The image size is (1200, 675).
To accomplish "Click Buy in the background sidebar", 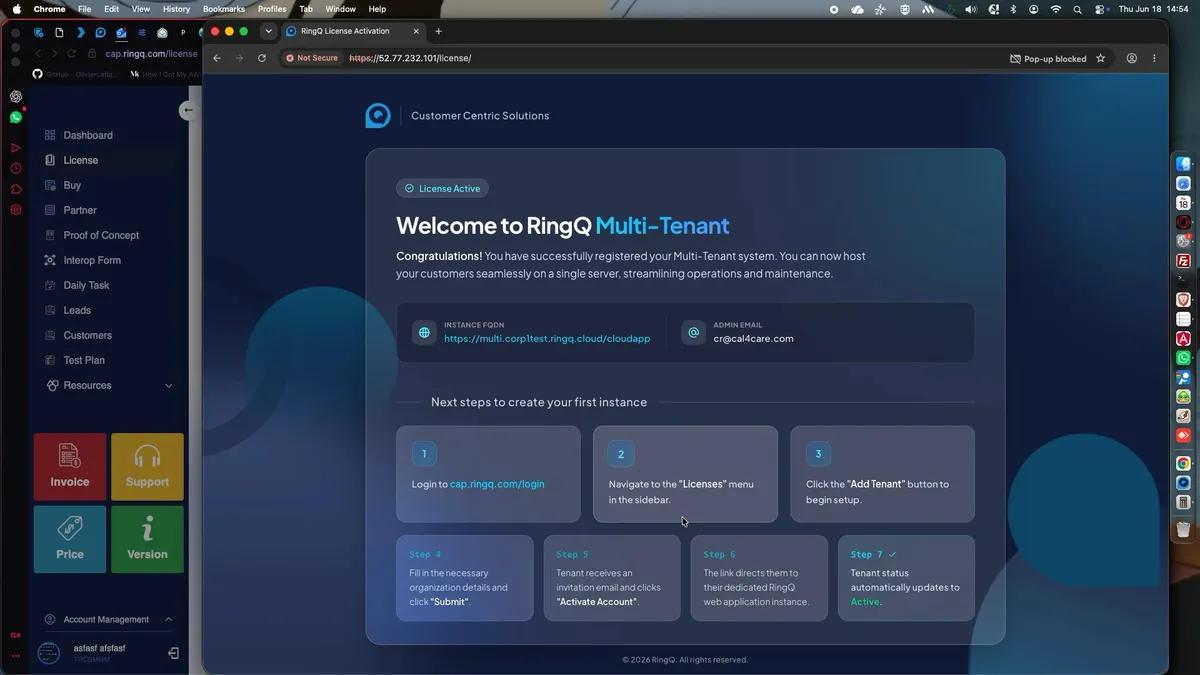I will point(72,185).
